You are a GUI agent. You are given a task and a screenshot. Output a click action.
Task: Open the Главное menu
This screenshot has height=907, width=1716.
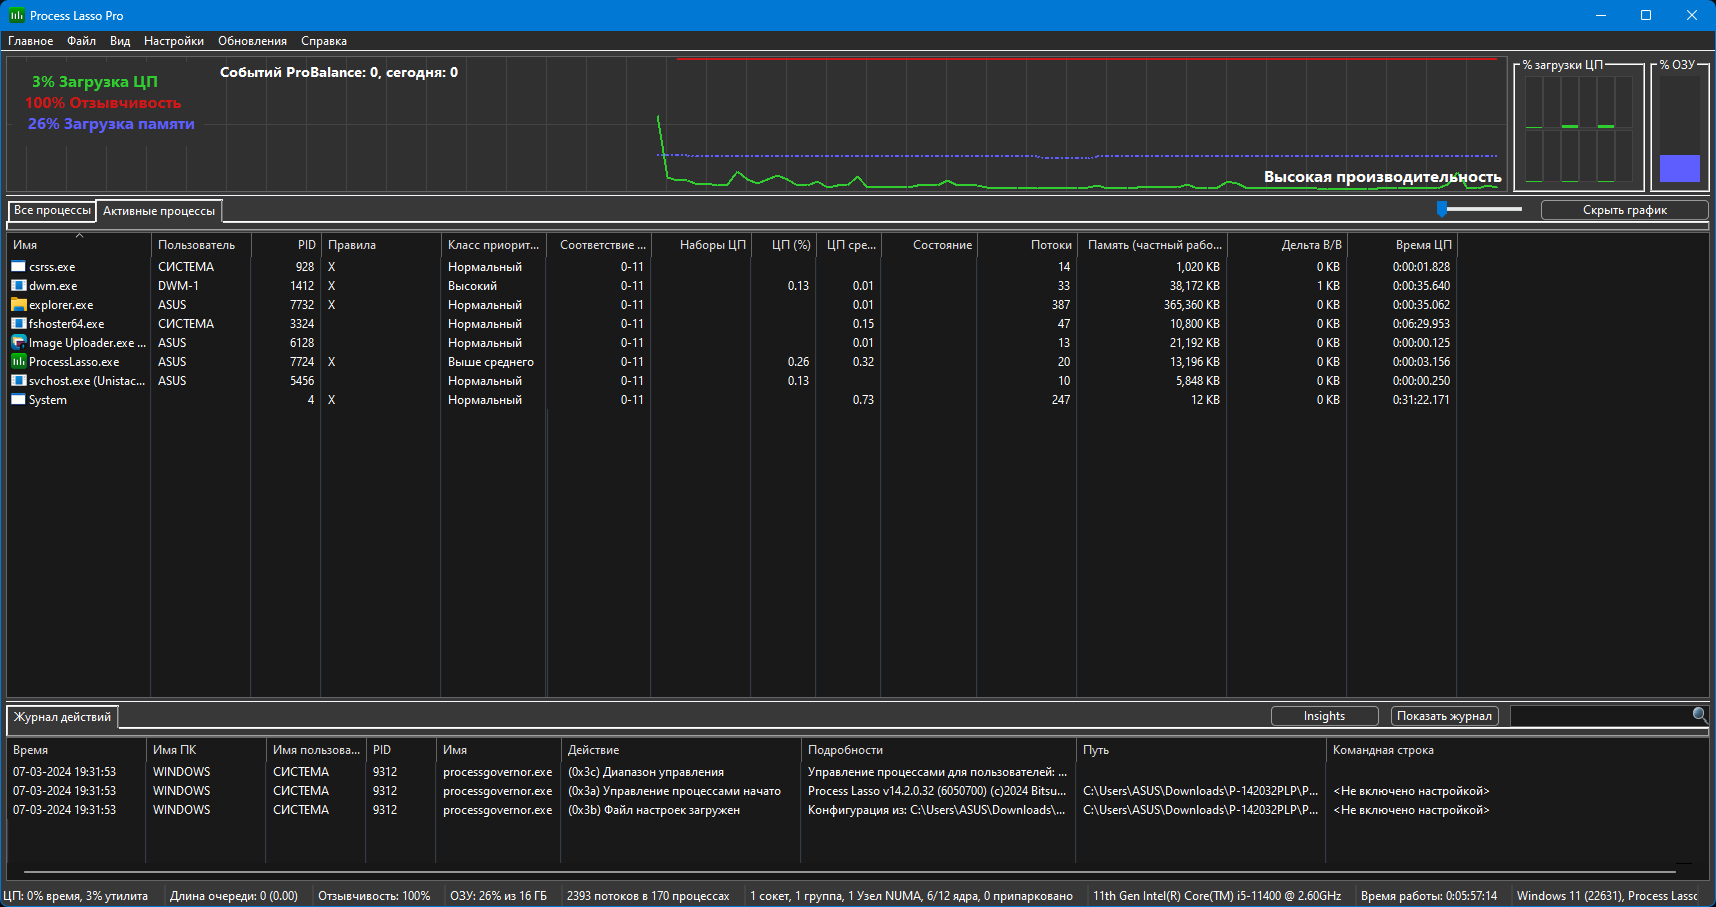[31, 41]
